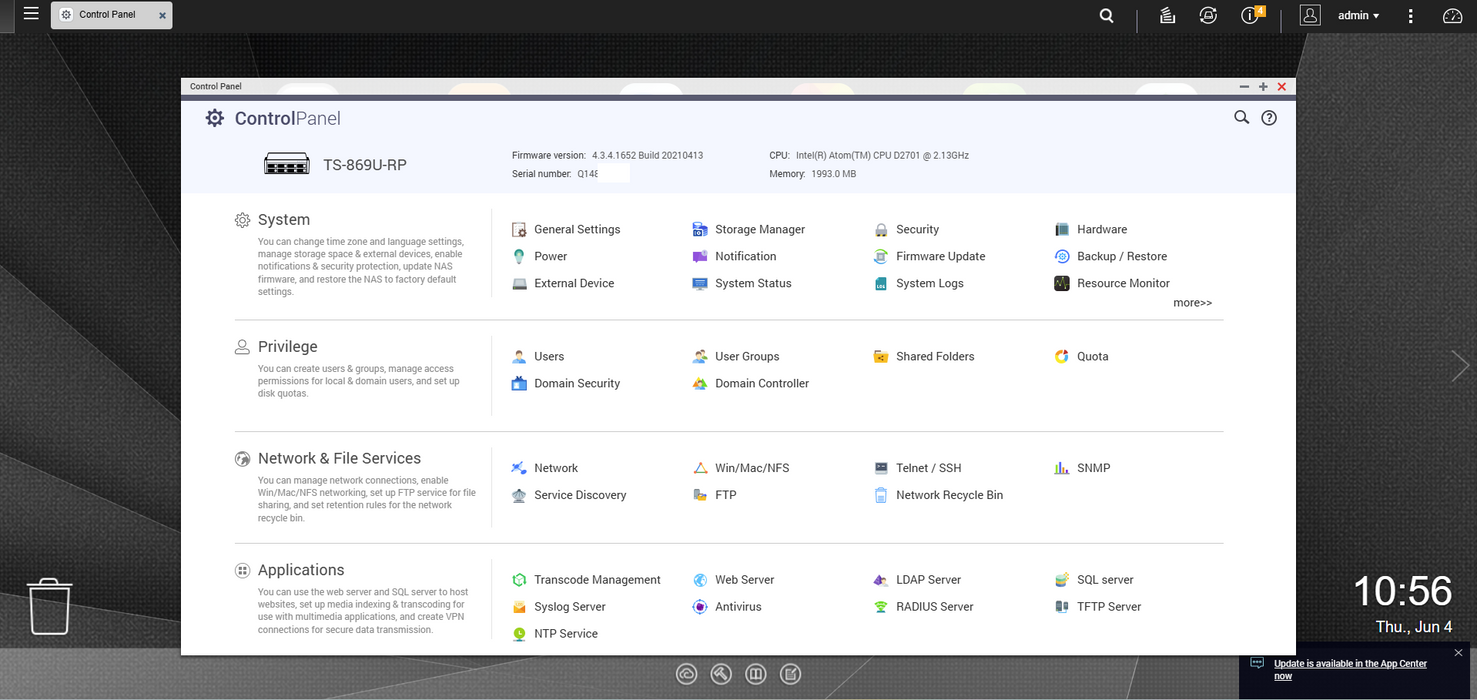
Task: Open Domain Security
Action: (x=566, y=383)
